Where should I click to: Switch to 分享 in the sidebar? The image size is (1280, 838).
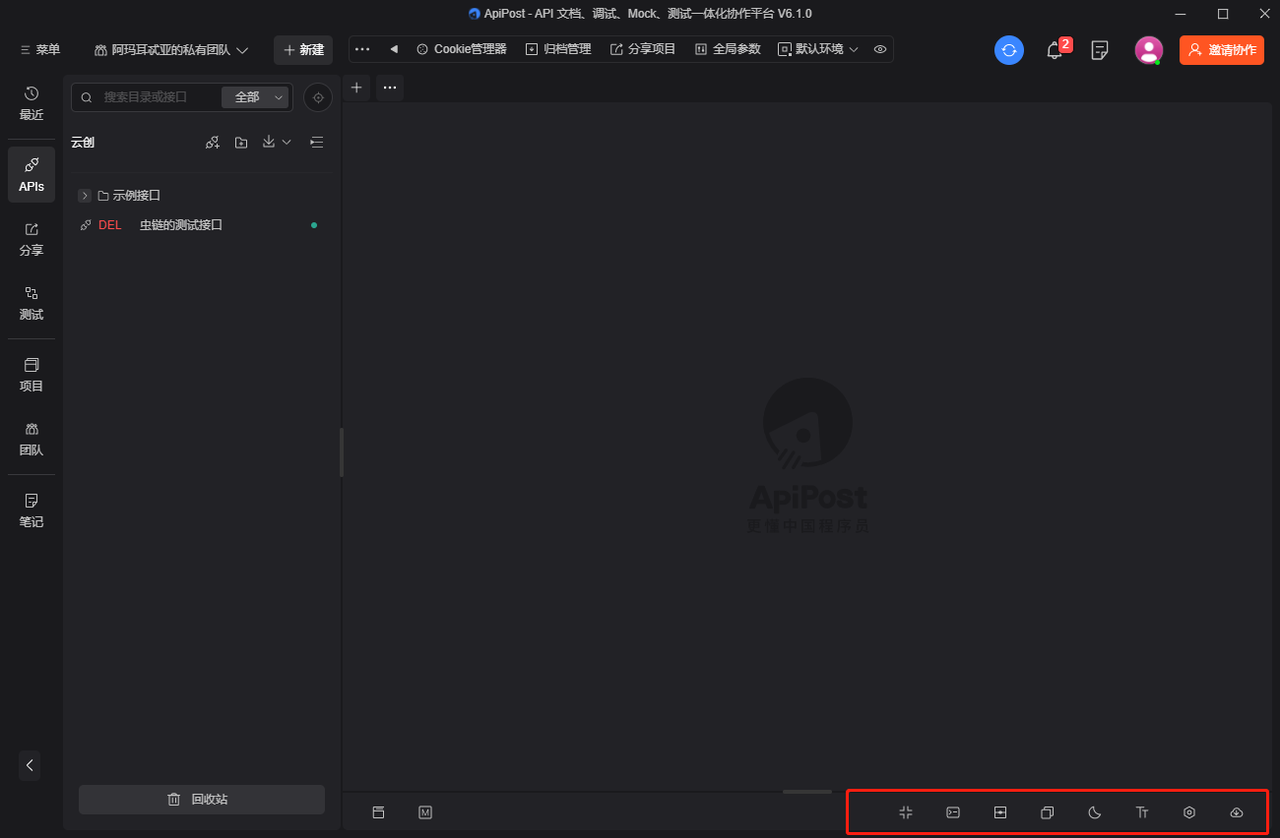click(31, 239)
